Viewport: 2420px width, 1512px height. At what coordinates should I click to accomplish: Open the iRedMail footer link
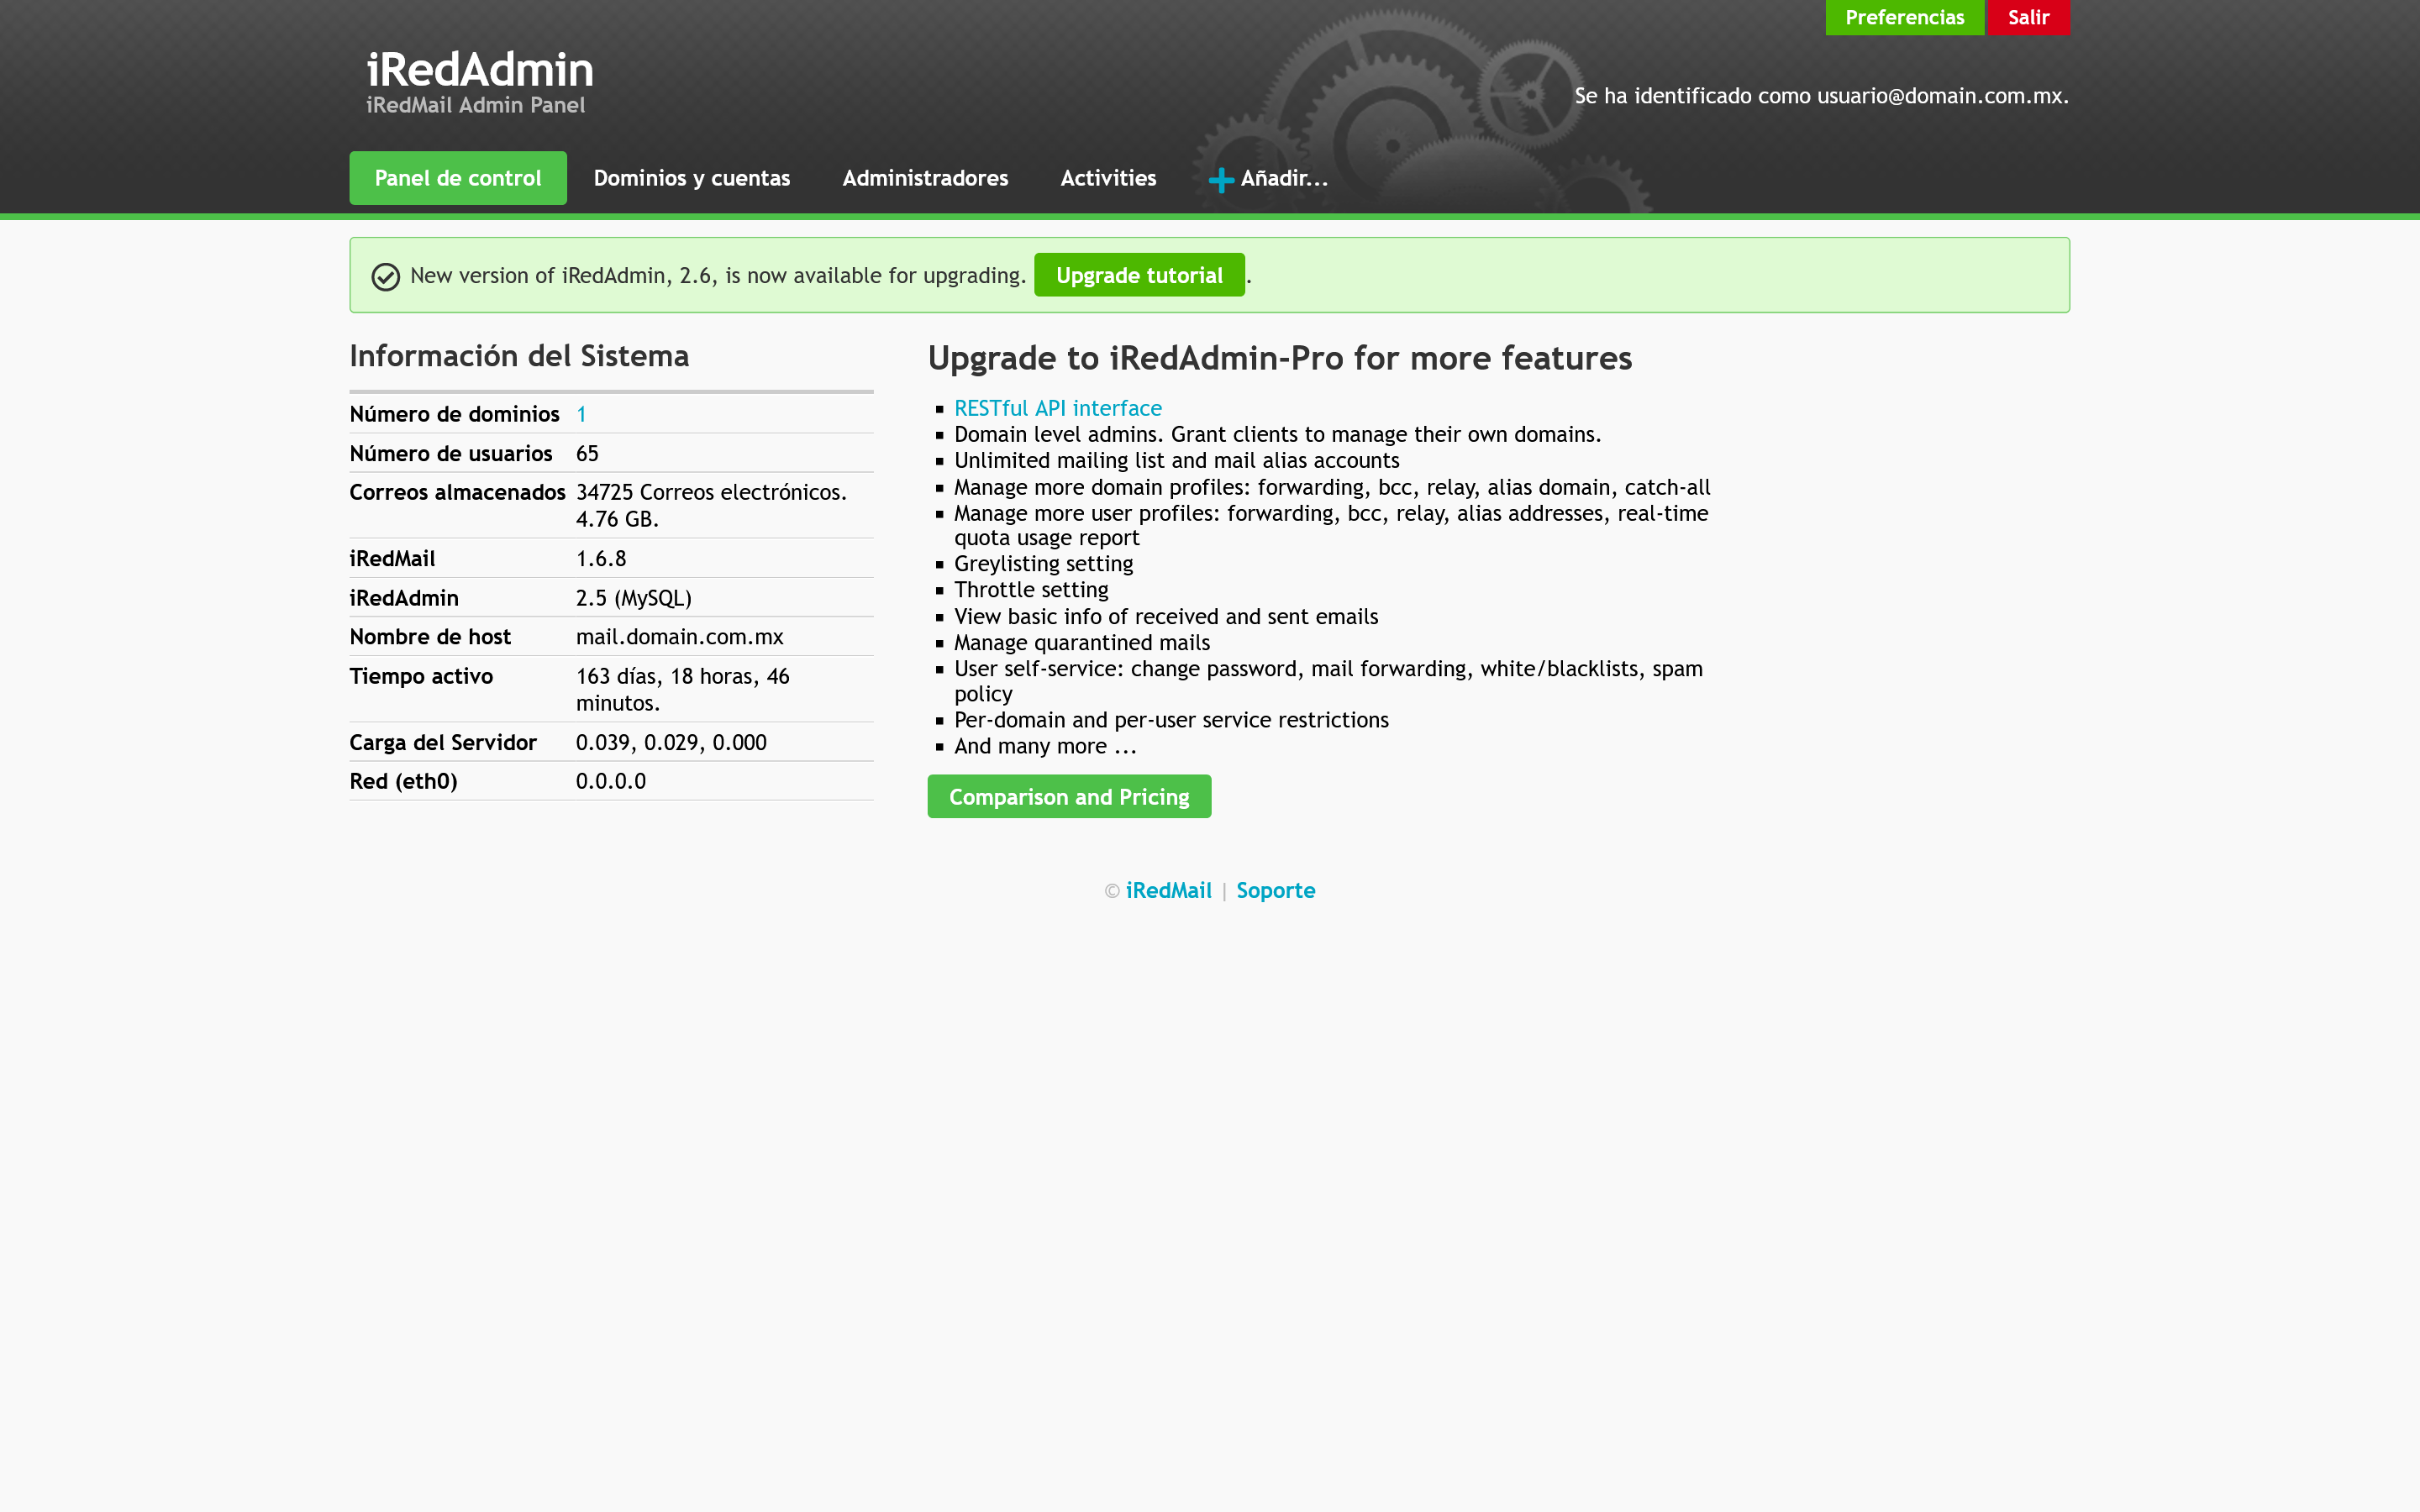tap(1168, 890)
